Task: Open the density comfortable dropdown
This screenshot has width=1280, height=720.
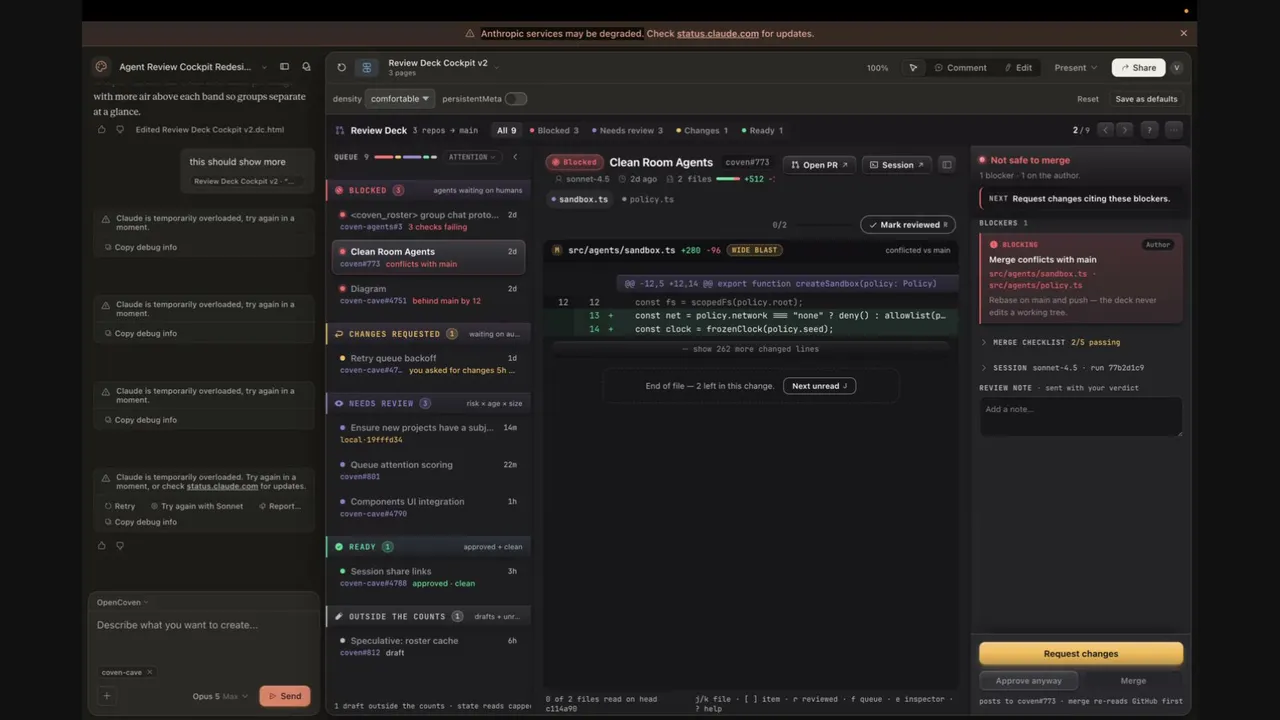Action: (400, 99)
